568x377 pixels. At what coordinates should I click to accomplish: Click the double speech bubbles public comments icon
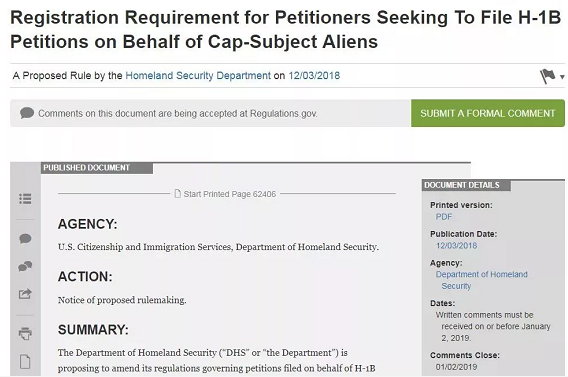[x=25, y=266]
